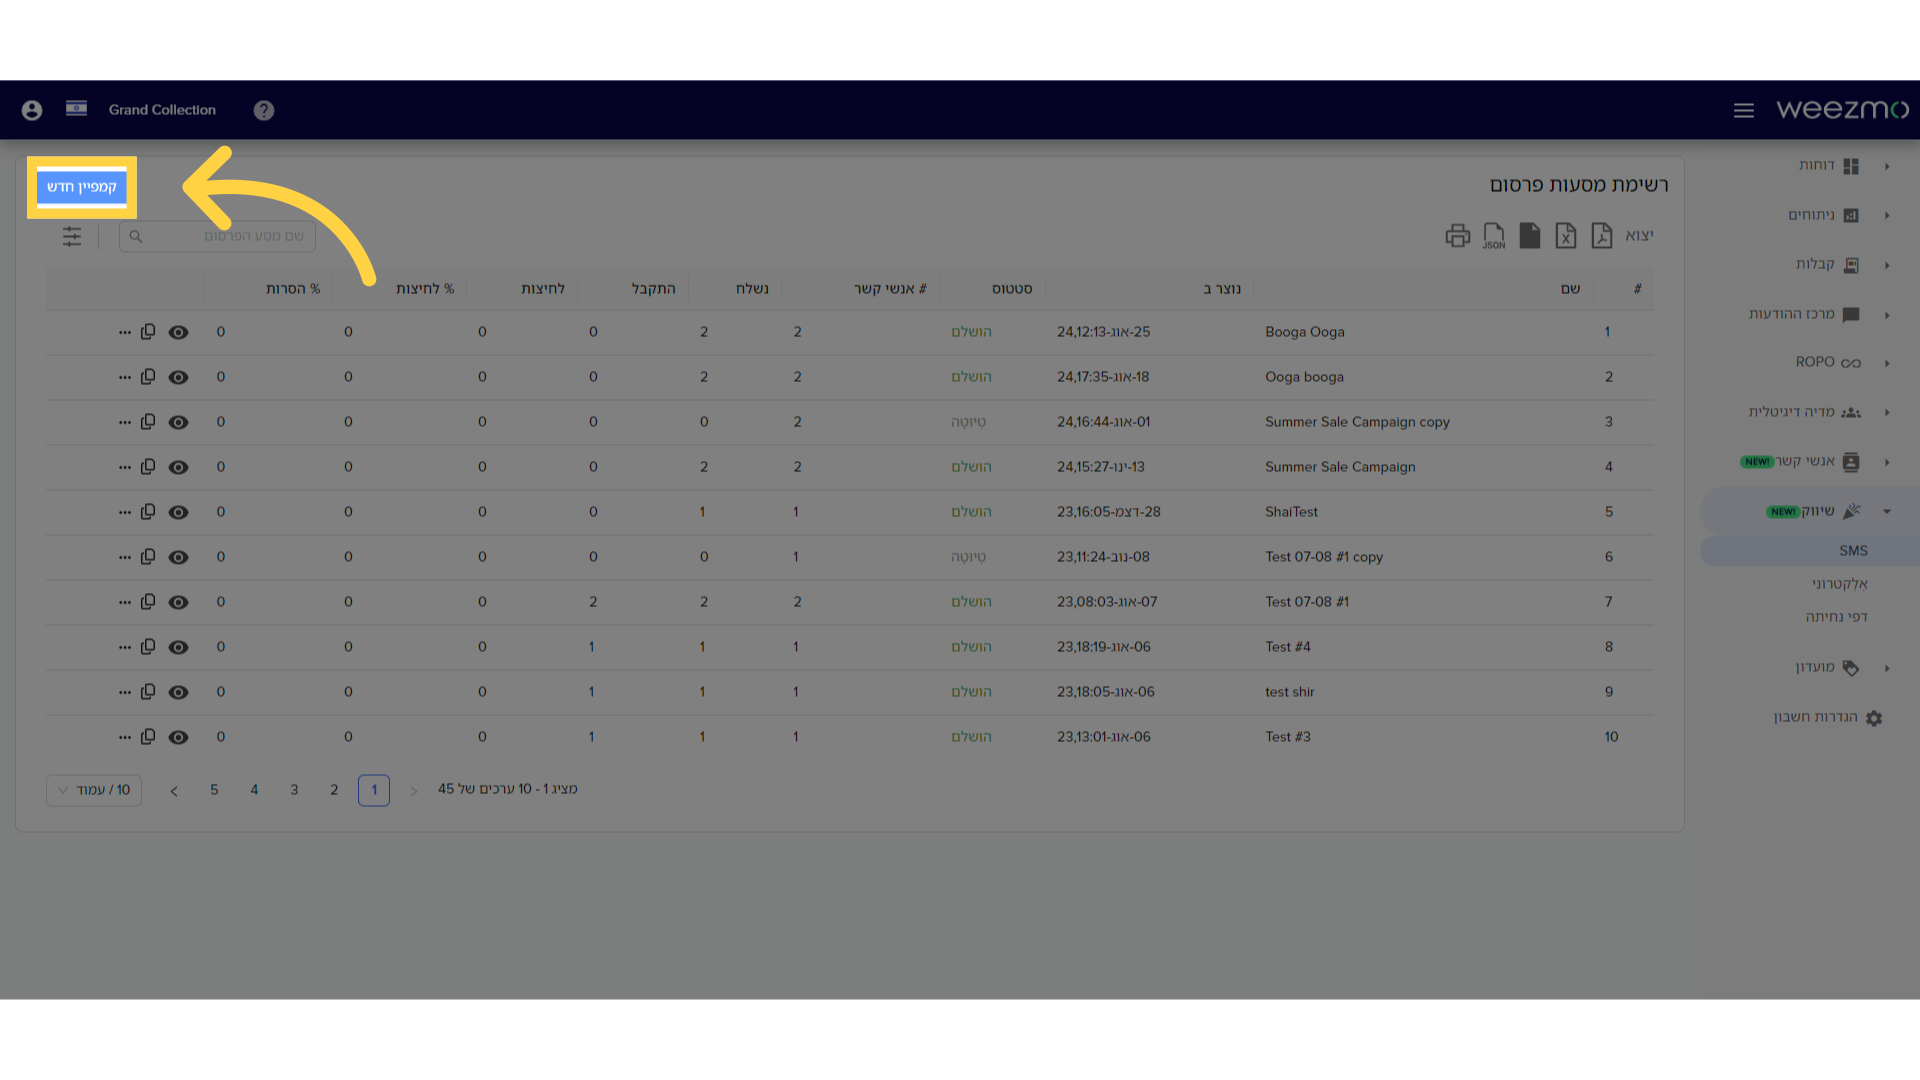View Test 07-08 #1 copy eye icon
Screen dimensions: 1920x1080
click(x=178, y=557)
